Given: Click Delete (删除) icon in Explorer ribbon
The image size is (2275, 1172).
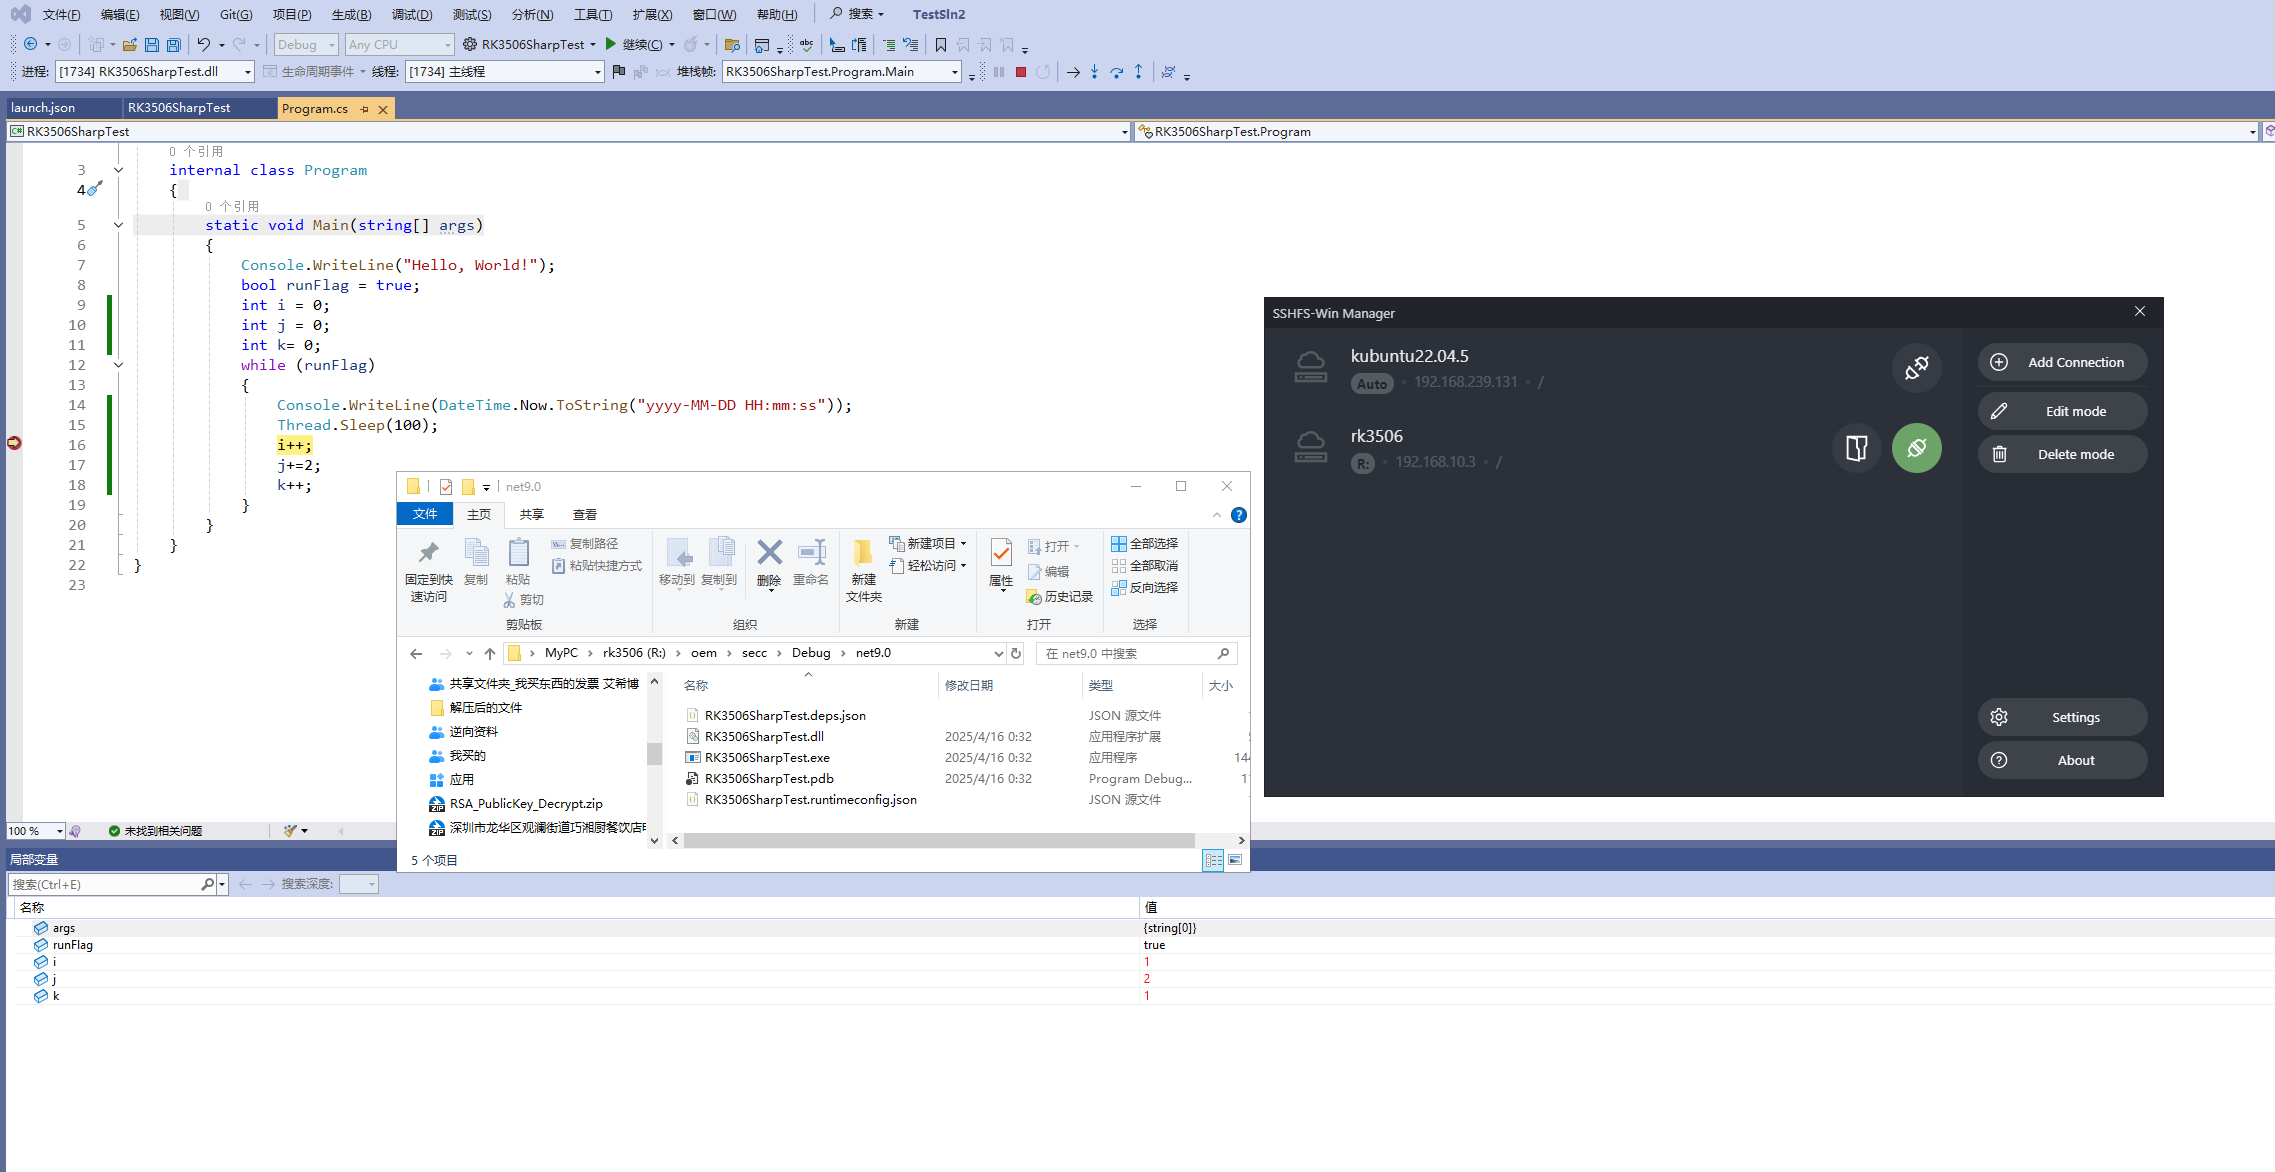Looking at the screenshot, I should pos(769,563).
